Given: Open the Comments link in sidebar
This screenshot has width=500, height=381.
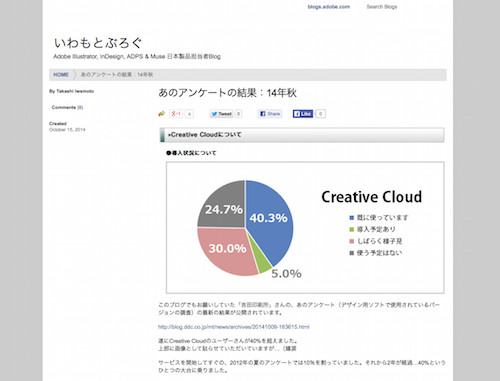Looking at the screenshot, I should [67, 107].
